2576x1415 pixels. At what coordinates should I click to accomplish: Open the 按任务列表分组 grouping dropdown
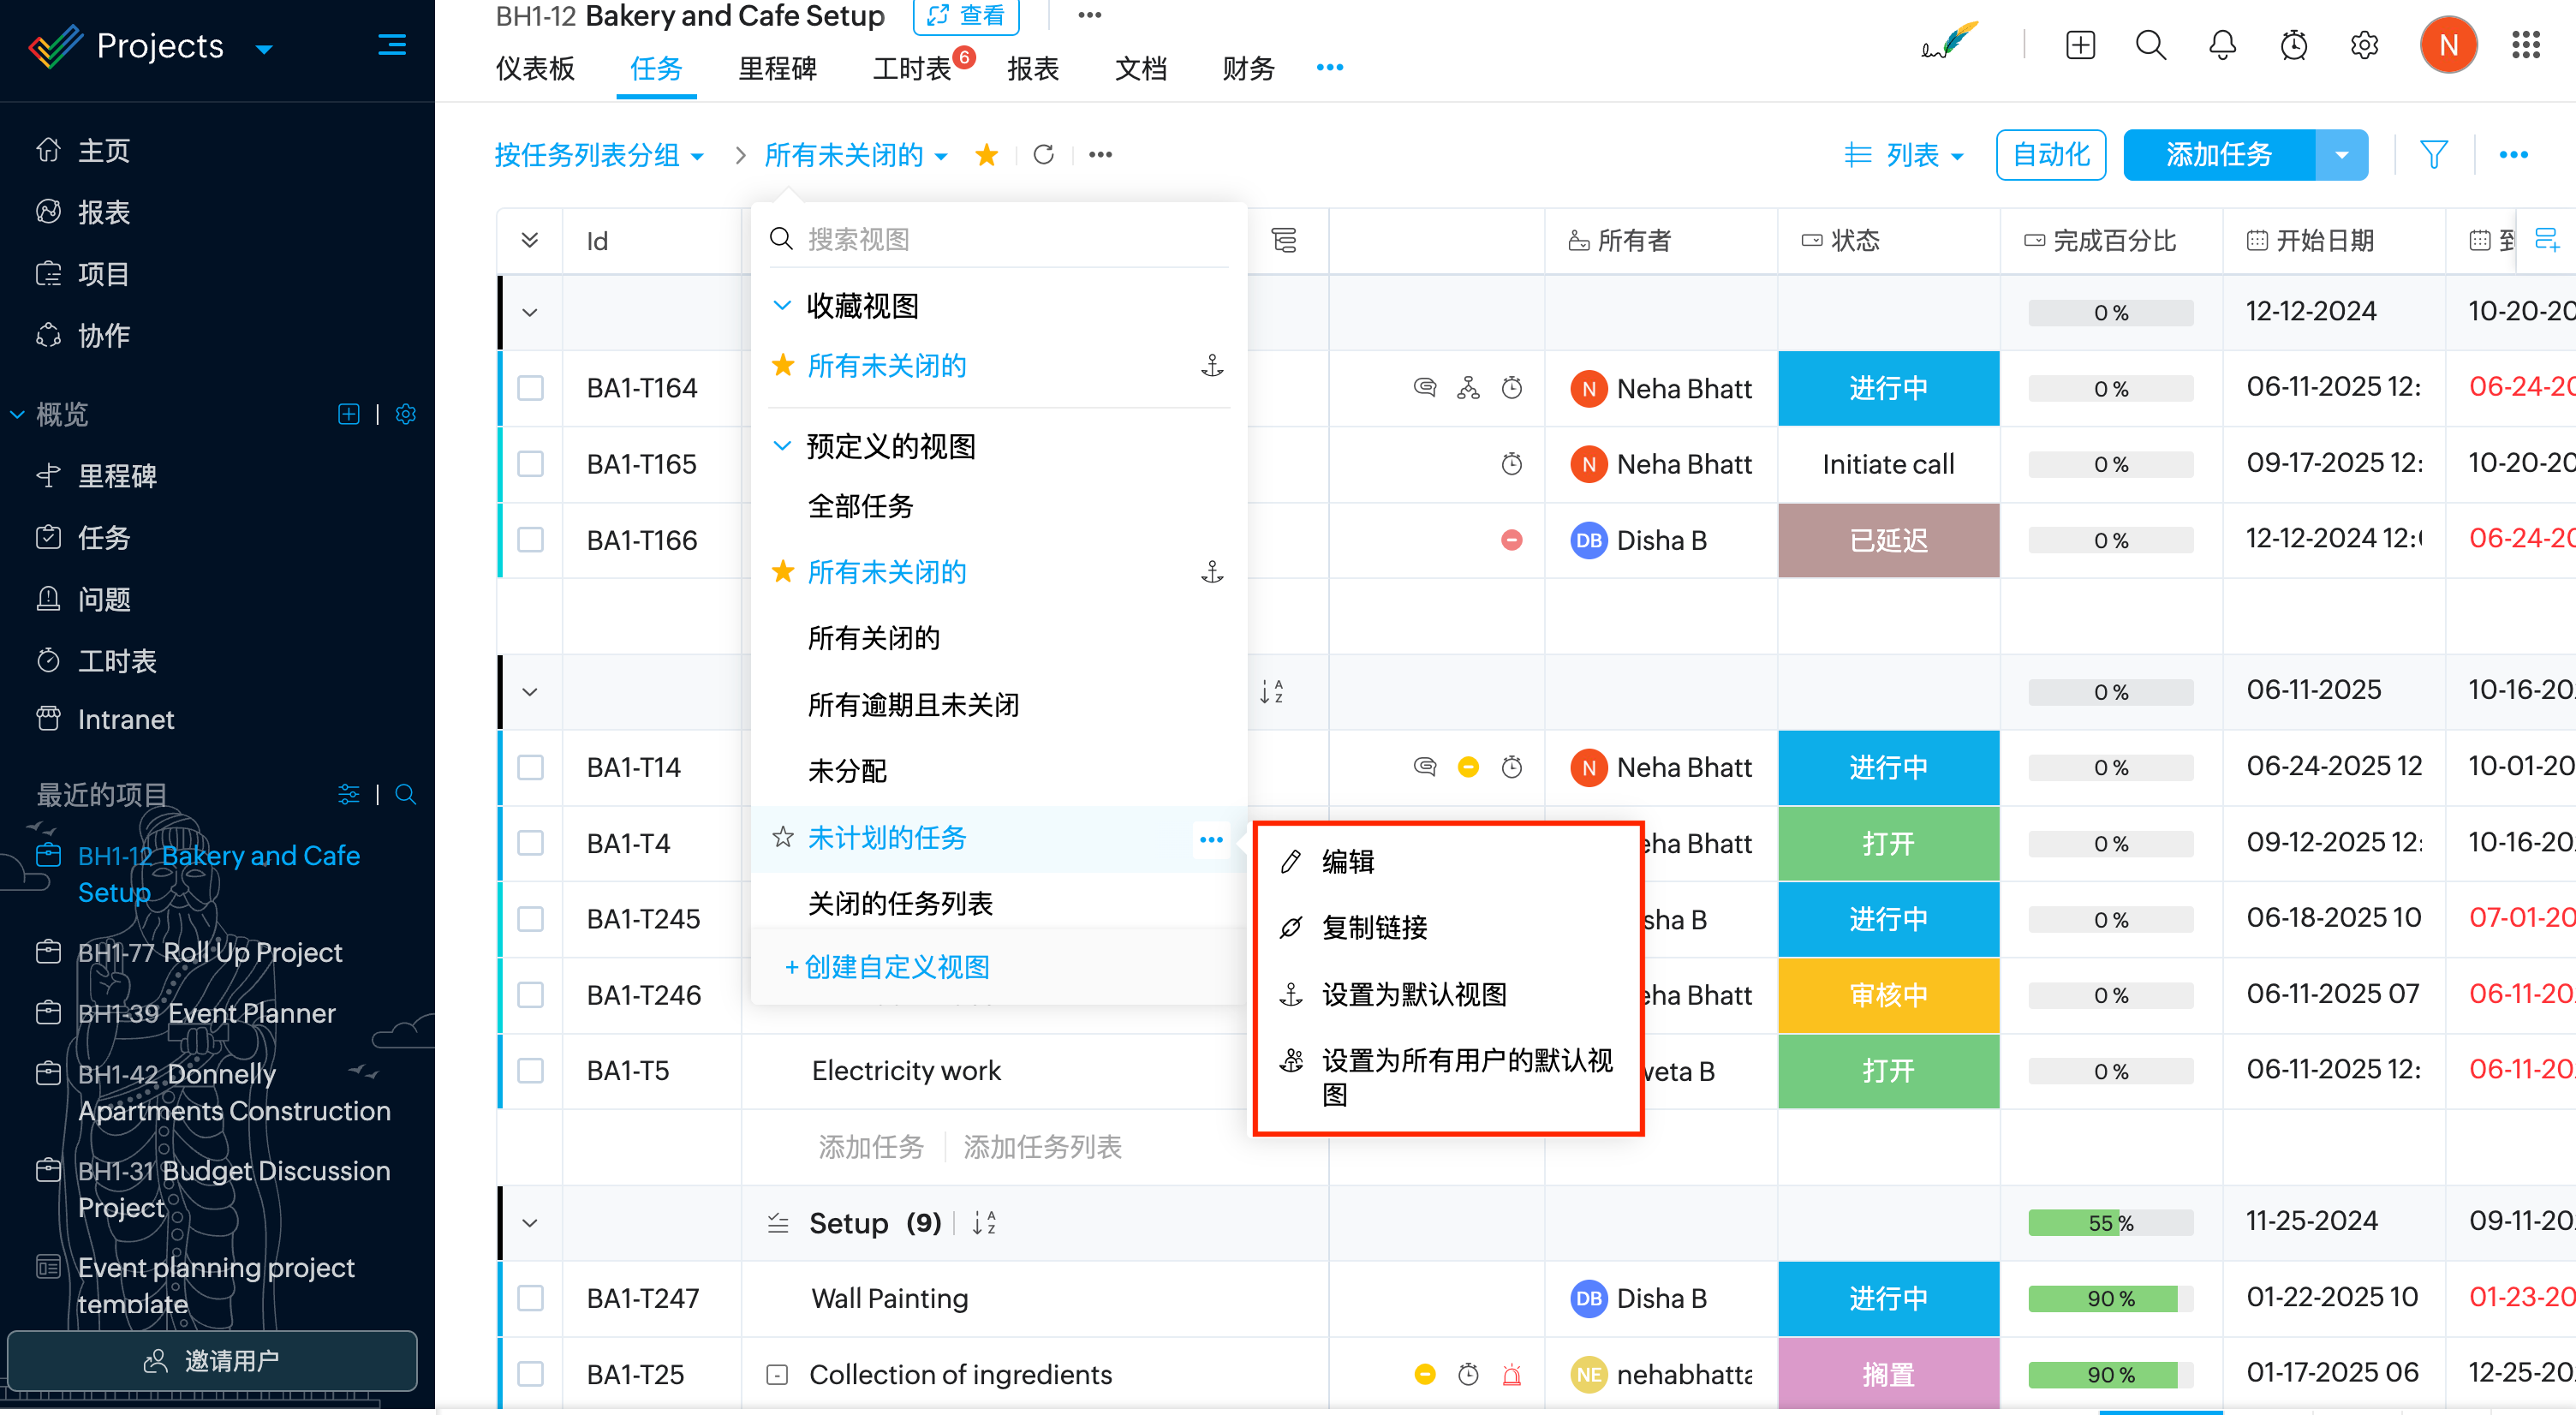click(x=599, y=155)
